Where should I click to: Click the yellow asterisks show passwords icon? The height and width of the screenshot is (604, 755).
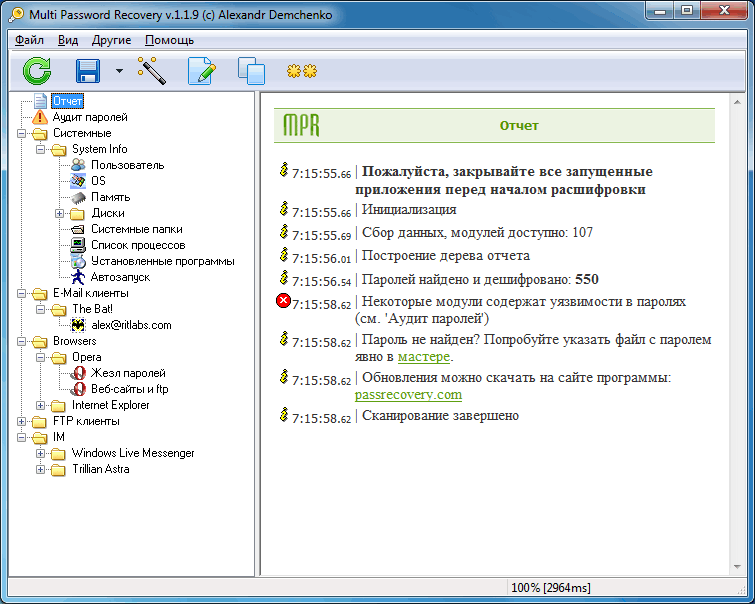(x=302, y=71)
